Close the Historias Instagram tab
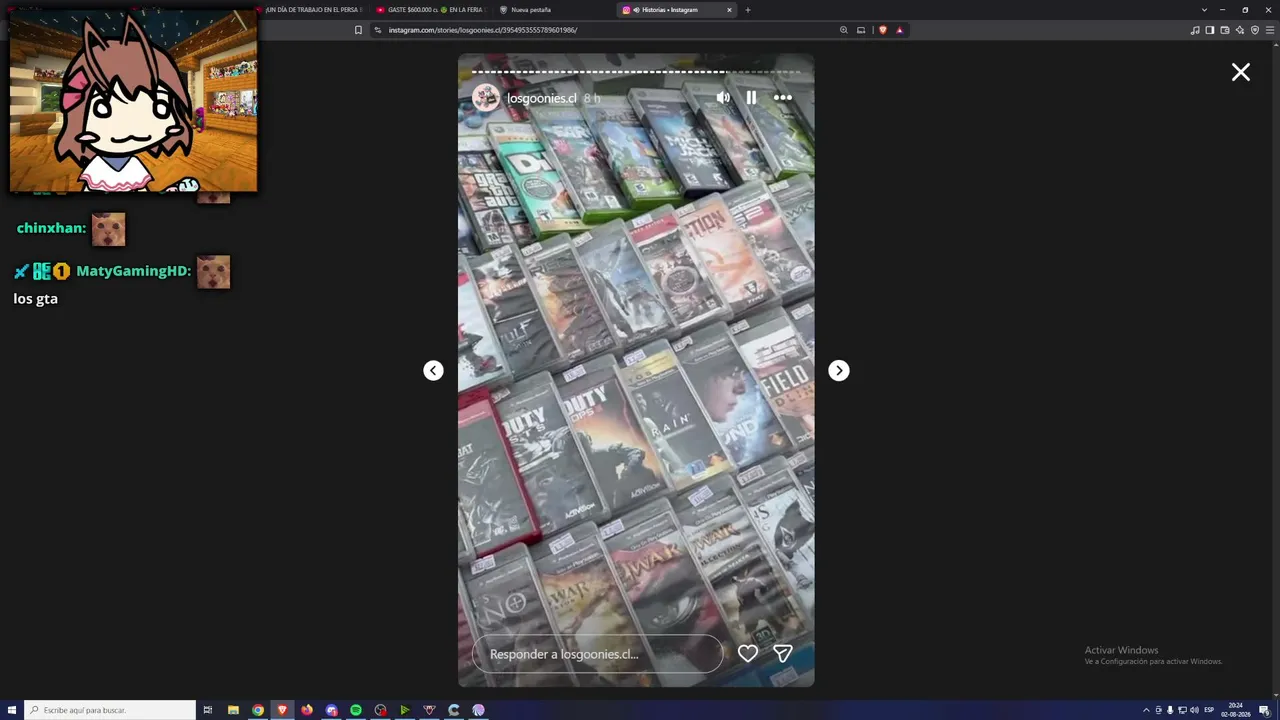 (x=729, y=10)
